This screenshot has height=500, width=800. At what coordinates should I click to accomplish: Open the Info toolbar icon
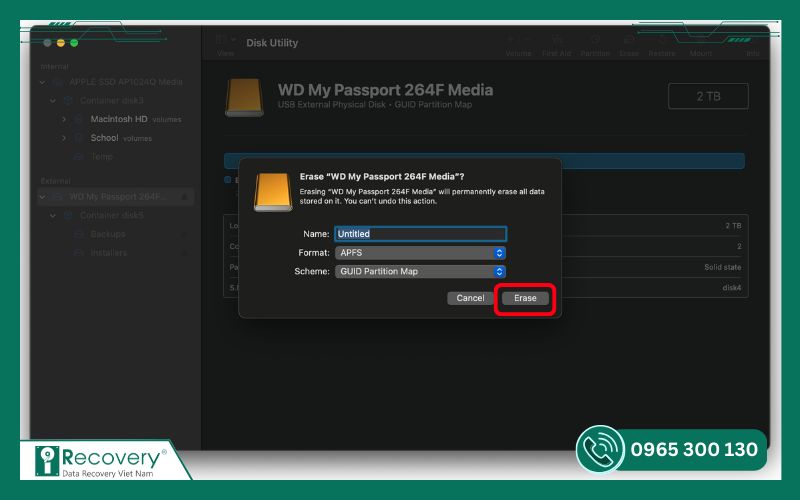(753, 40)
